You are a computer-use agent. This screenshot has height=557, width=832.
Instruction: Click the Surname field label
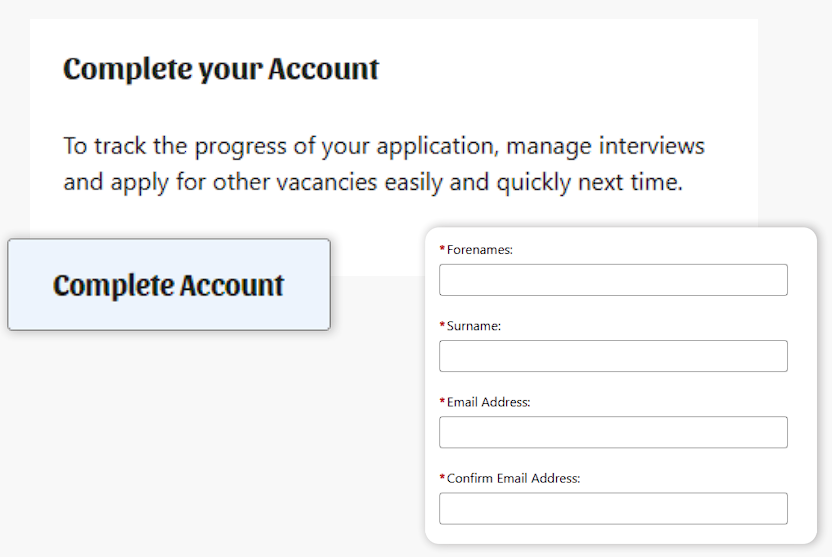click(x=474, y=326)
